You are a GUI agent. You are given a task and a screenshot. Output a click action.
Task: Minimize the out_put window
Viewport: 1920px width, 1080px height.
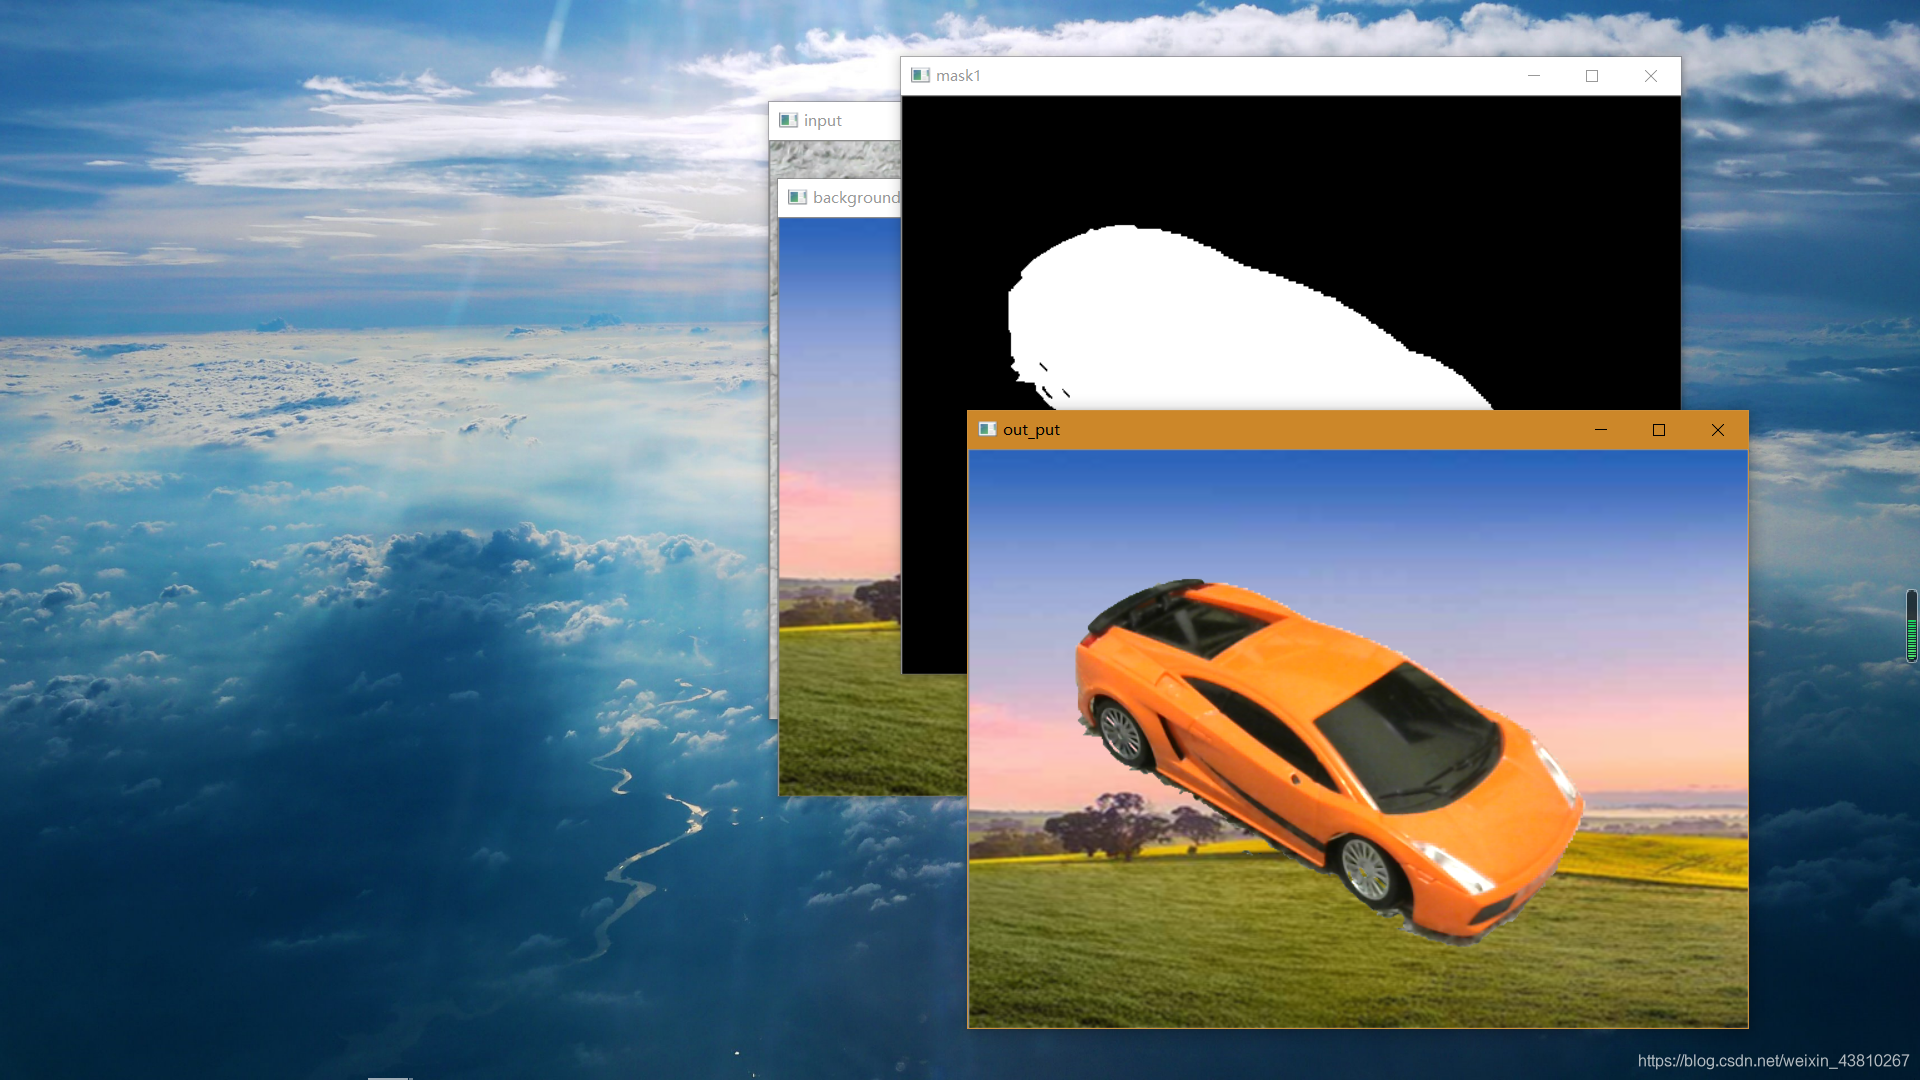[1600, 430]
